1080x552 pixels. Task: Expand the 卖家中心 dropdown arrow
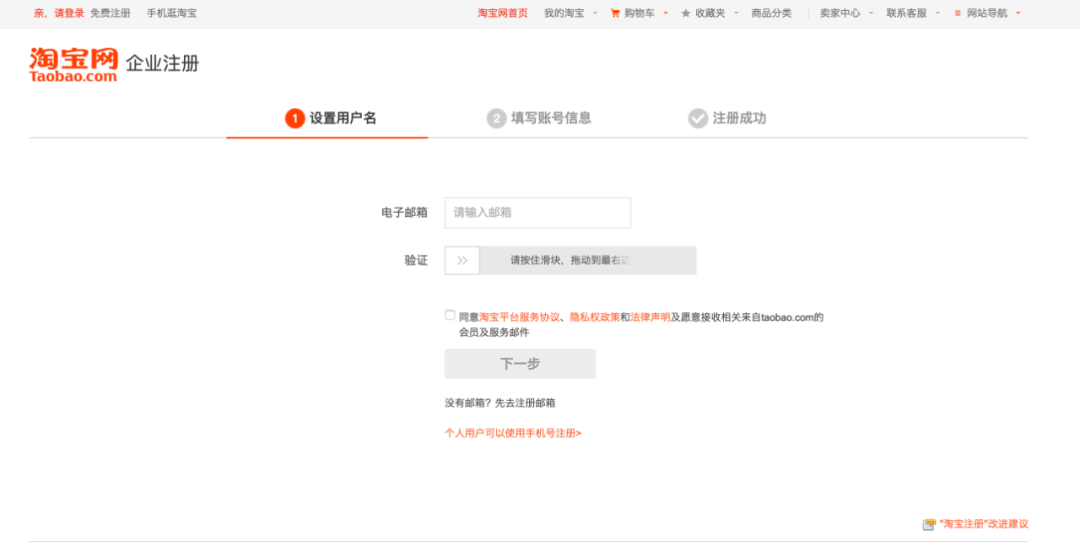(871, 13)
